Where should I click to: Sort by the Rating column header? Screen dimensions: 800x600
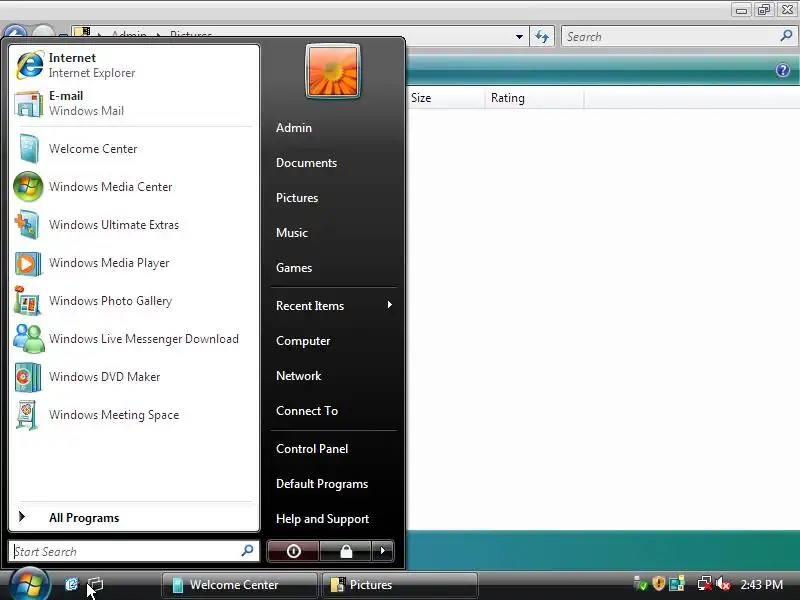[x=534, y=98]
